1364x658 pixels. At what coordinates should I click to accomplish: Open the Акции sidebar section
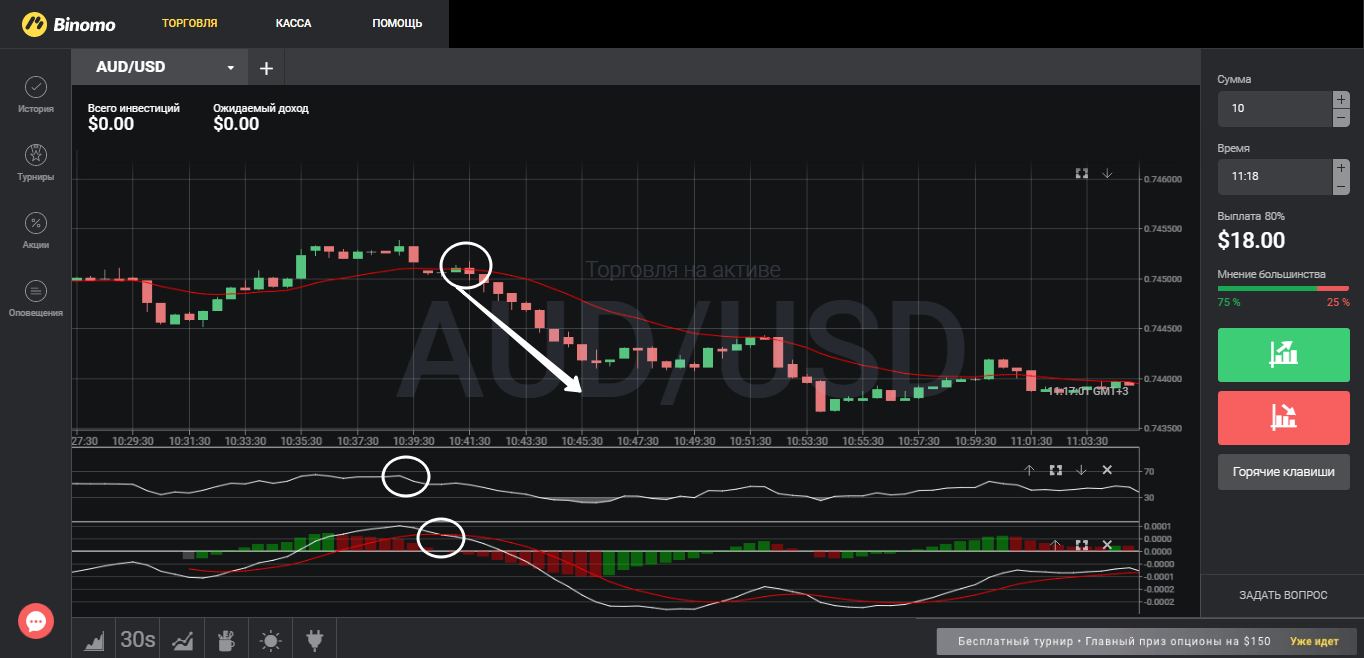point(35,231)
